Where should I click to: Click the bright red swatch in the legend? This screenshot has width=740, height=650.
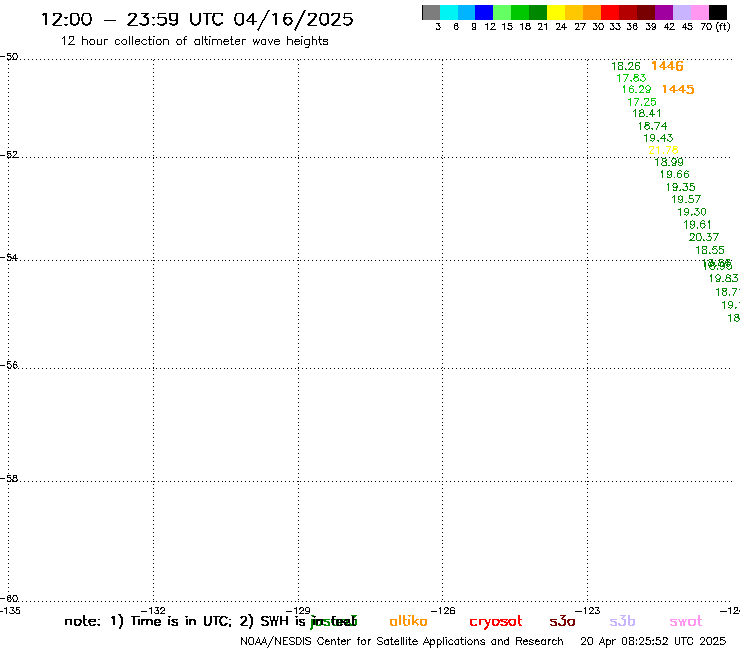(x=610, y=12)
